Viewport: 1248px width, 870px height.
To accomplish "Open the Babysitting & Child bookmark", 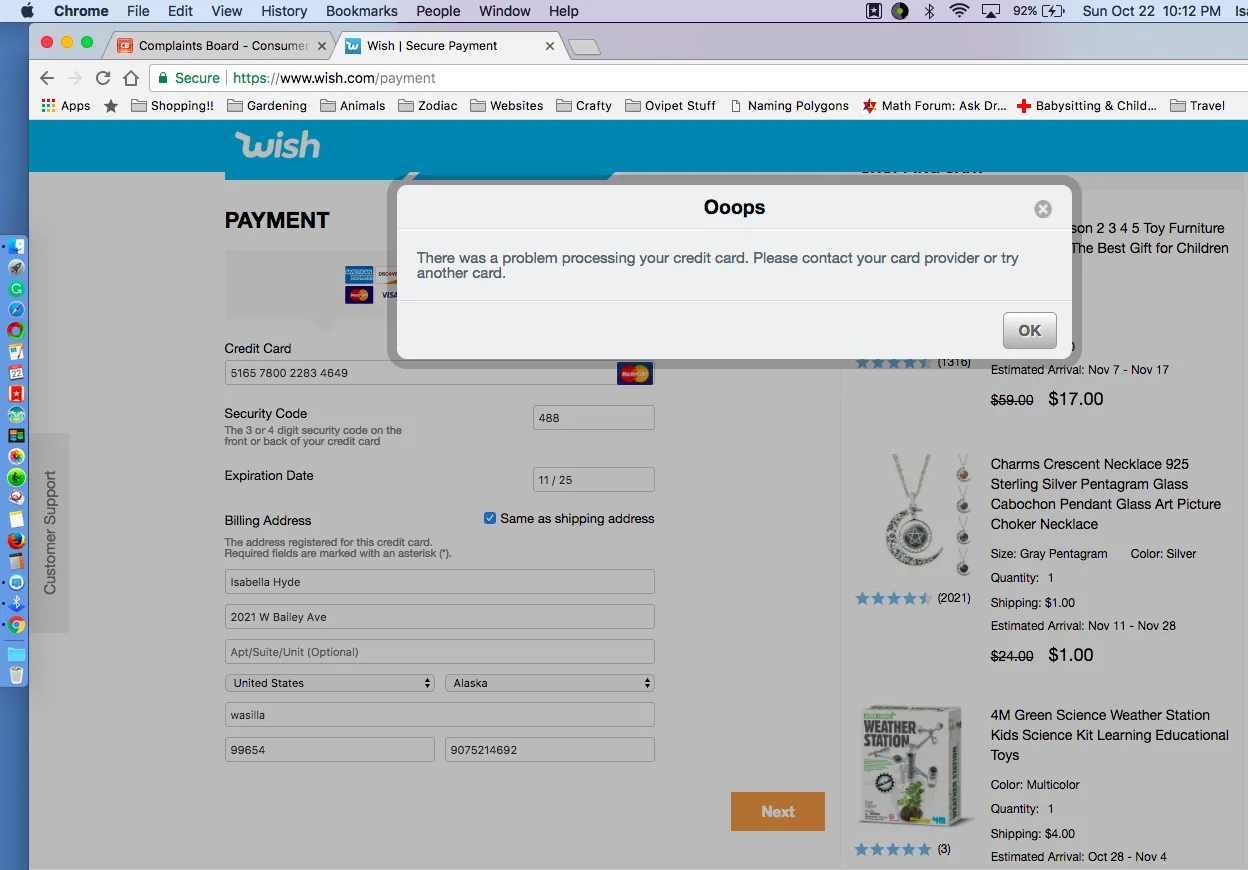I will [1087, 106].
